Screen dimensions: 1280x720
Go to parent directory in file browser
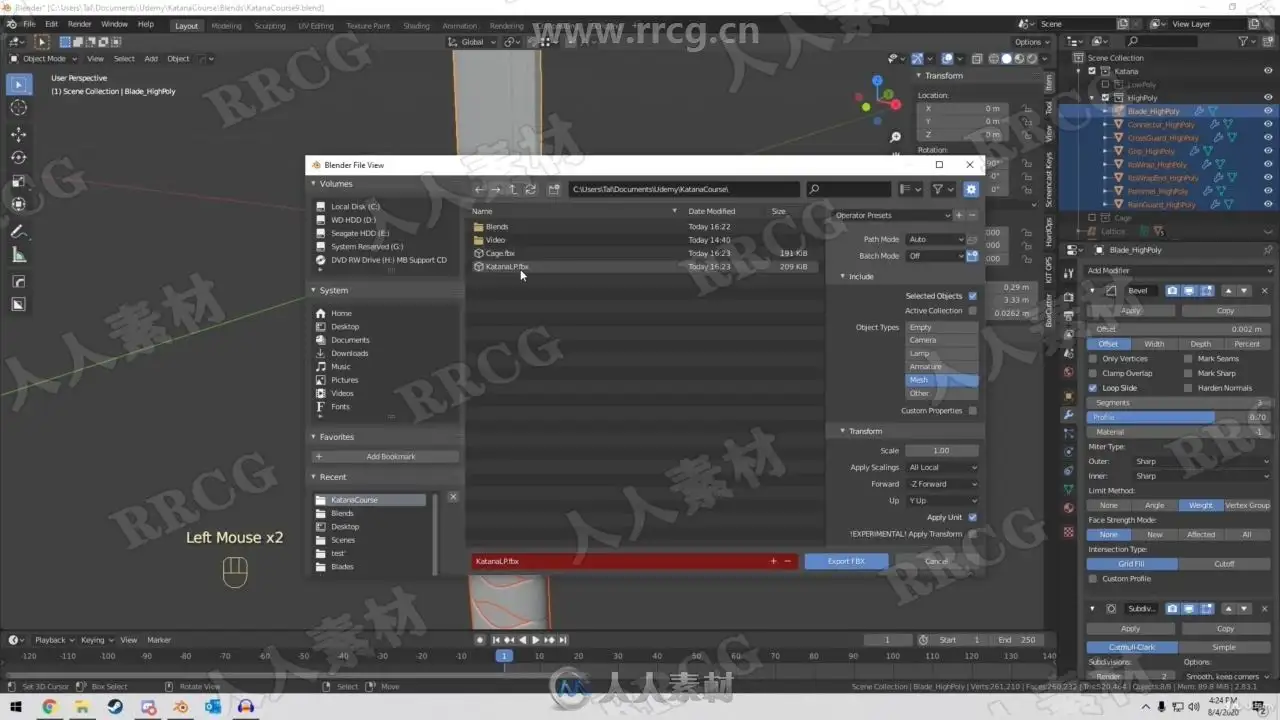pos(513,189)
